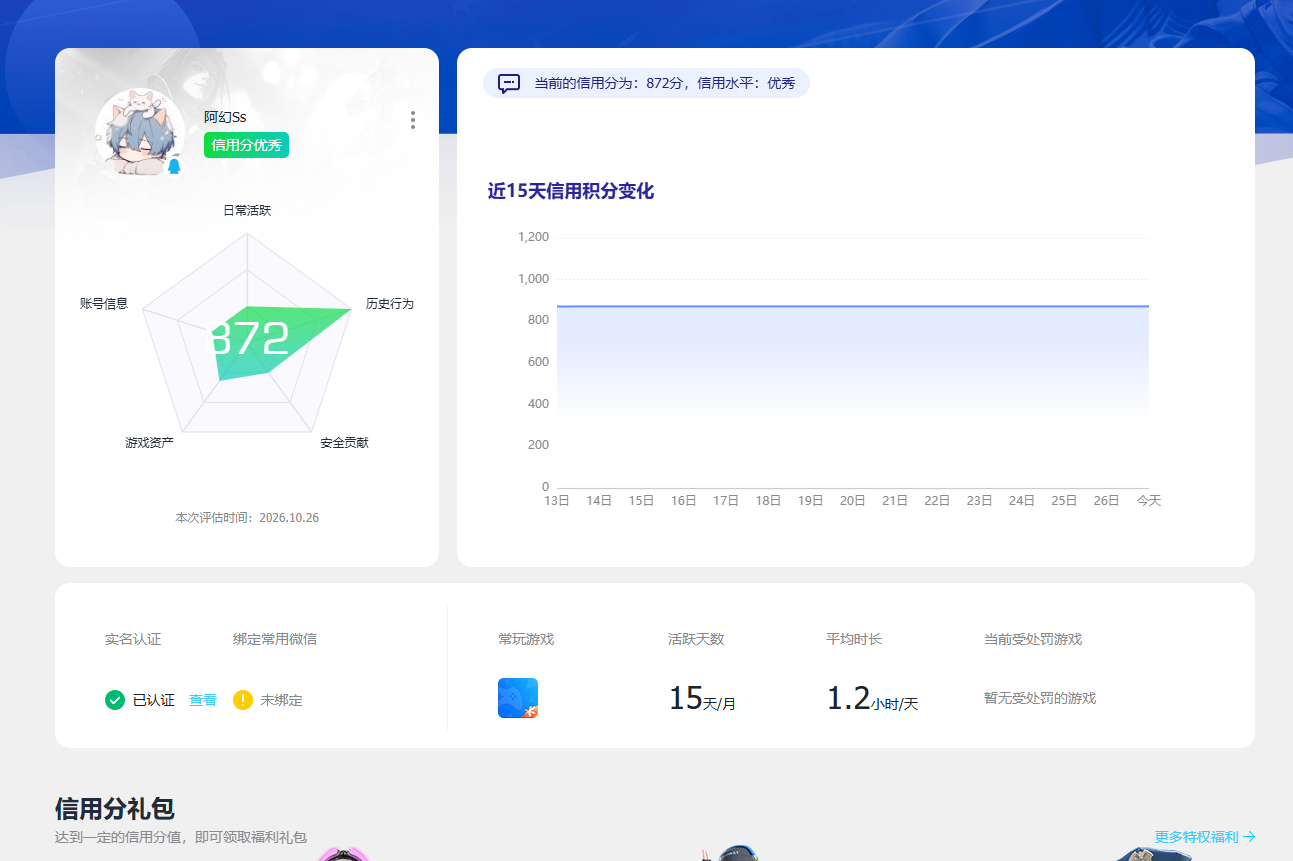1293x861 pixels.
Task: Click the 本次评估时间 date text
Action: coord(247,518)
